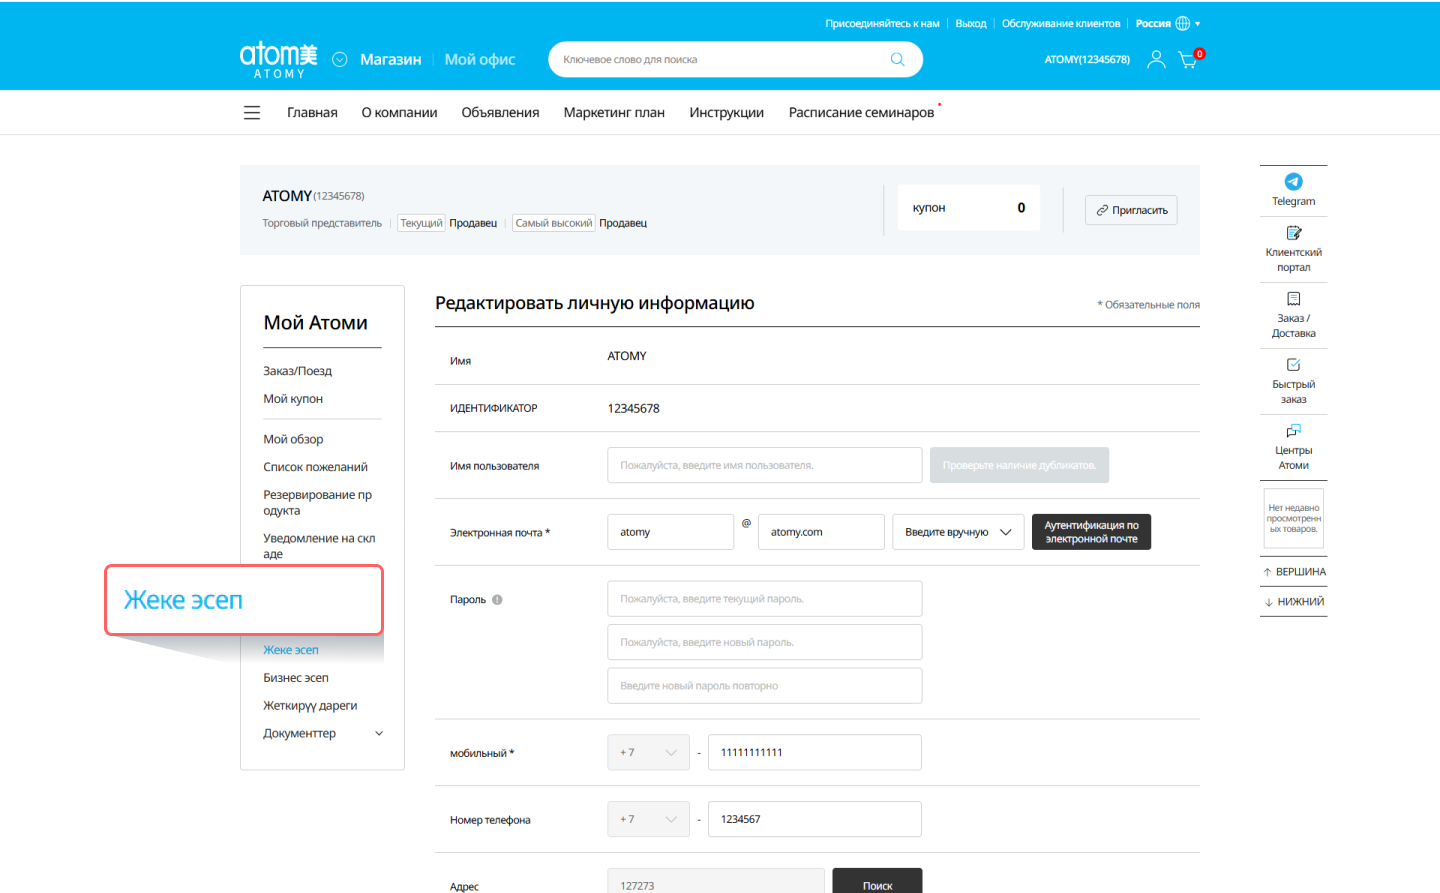Focus the repeat new password field
Image resolution: width=1440 pixels, height=893 pixels.
point(764,686)
